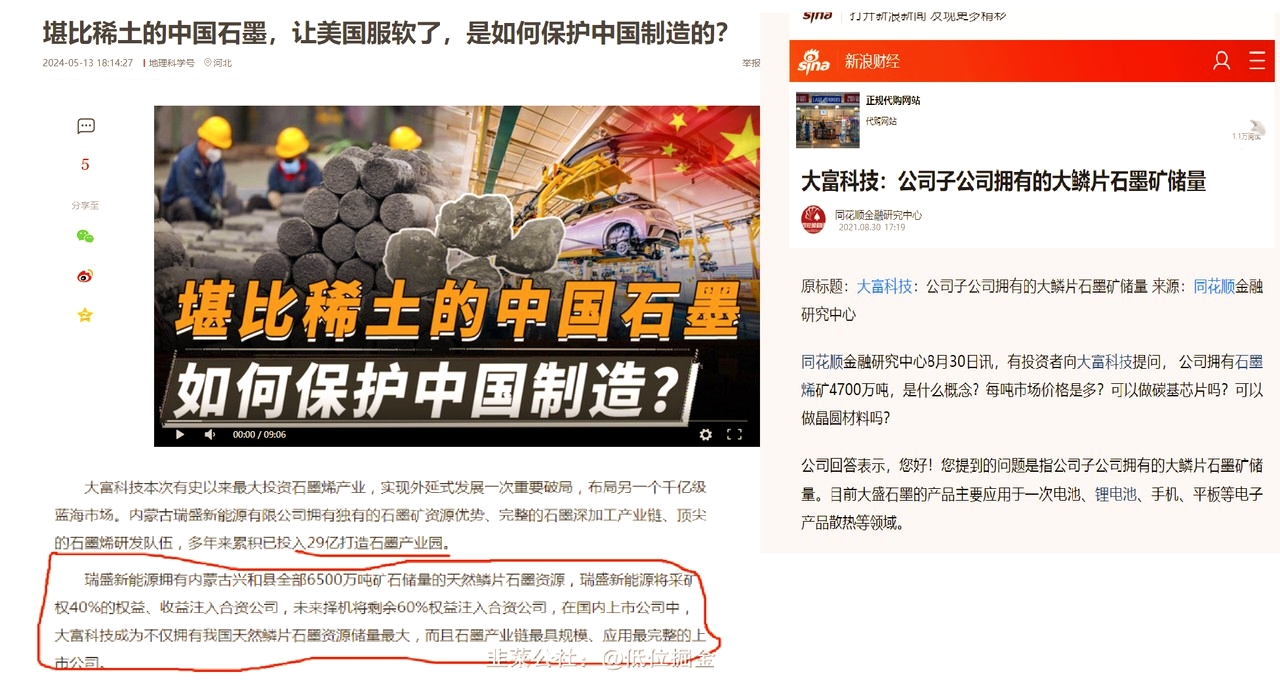1280x688 pixels.
Task: Expand the hamburger menu in the Sina header
Action: 1257,61
